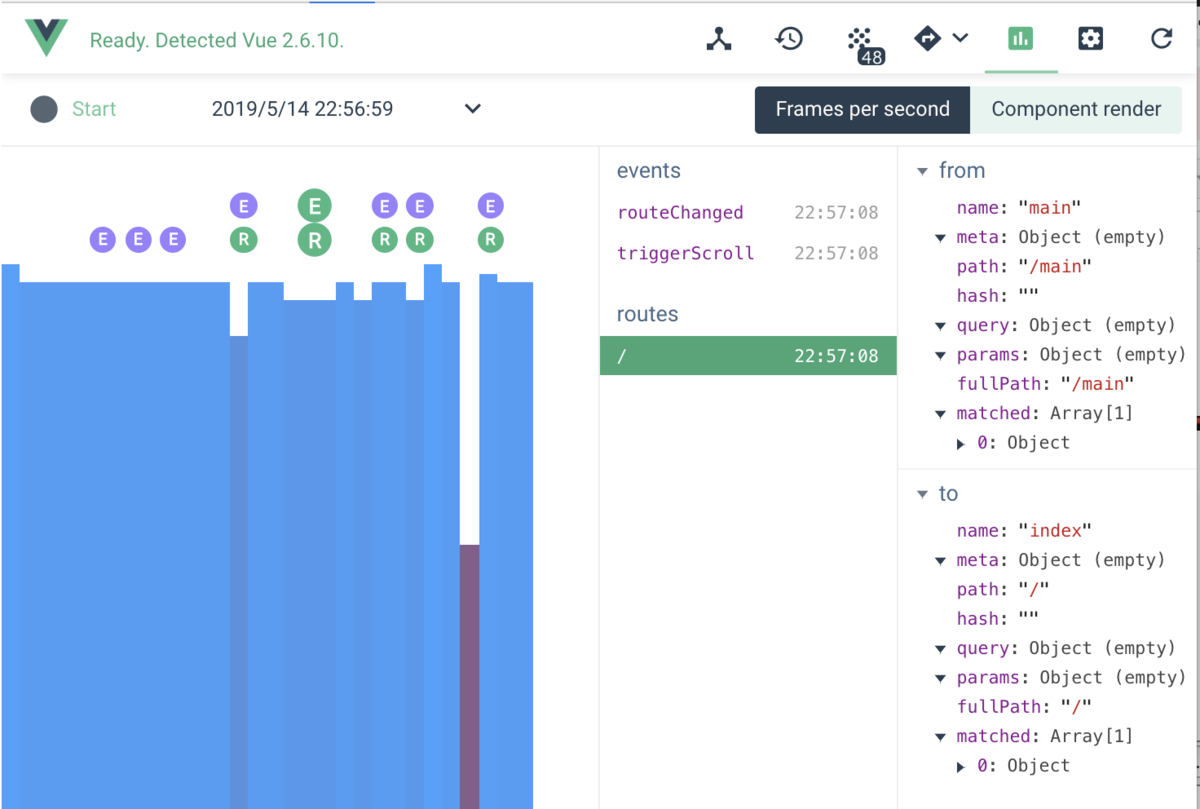Viewport: 1200px width, 809px height.
Task: Click the "routes" section heading
Action: [x=647, y=314]
